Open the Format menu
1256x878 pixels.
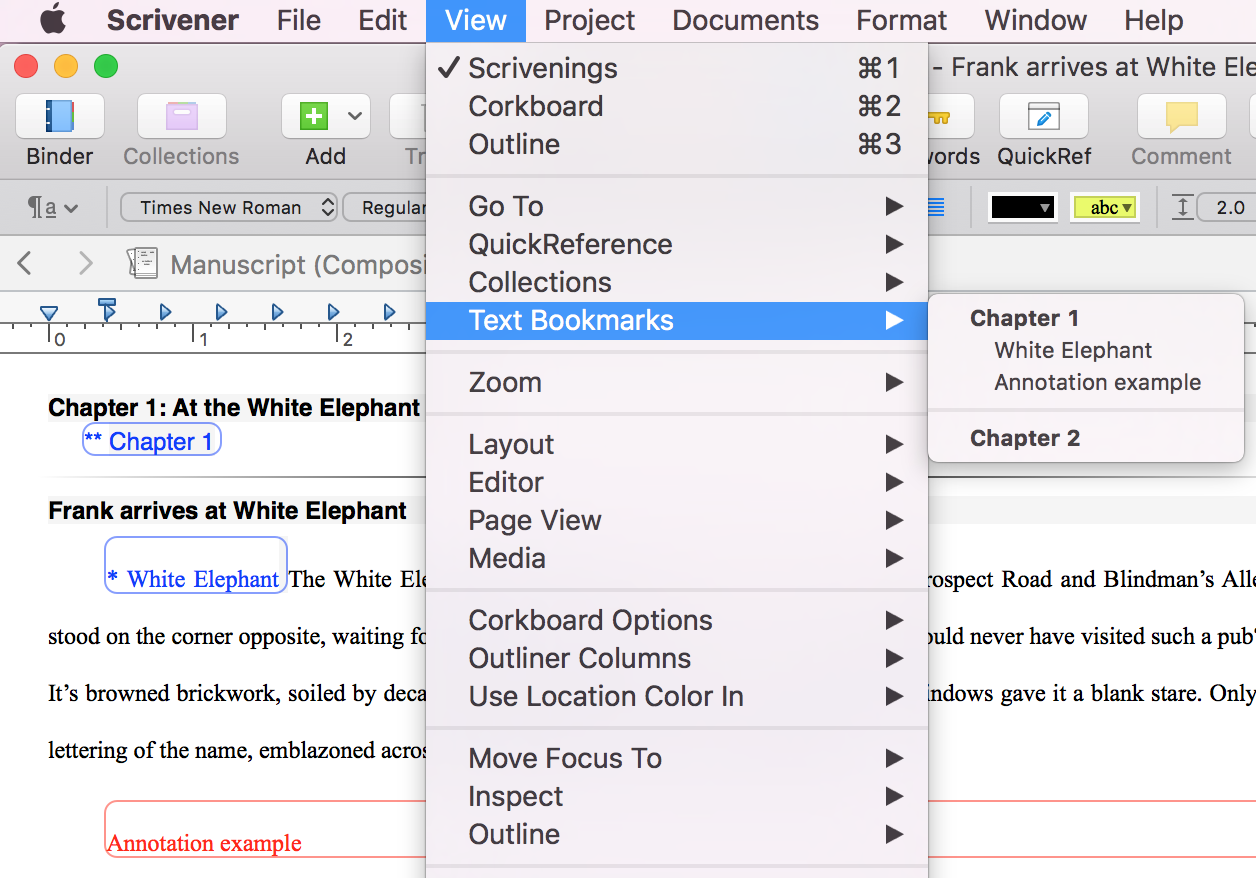click(x=902, y=20)
